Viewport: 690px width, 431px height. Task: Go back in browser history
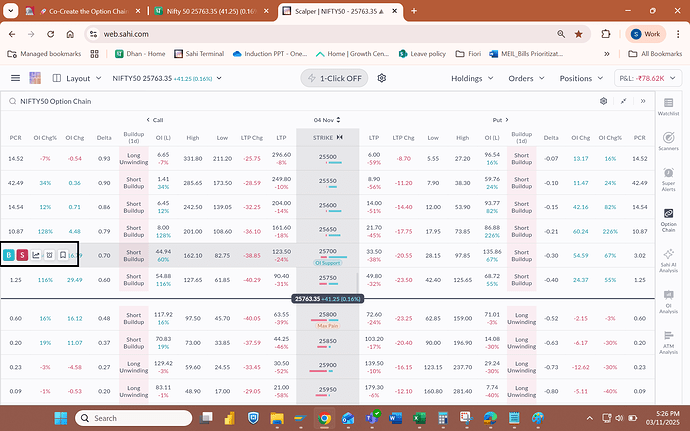click(x=12, y=34)
